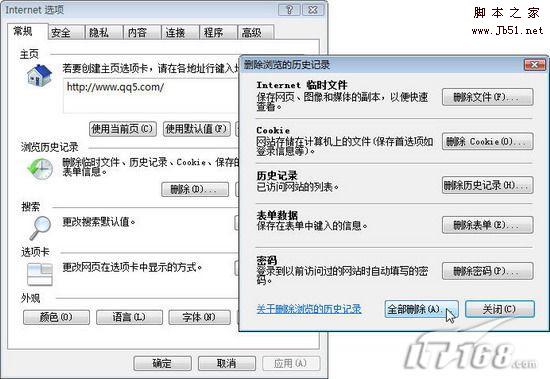Click the 保存在表单中键入的信息 description
This screenshot has height=379, width=550.
tap(312, 226)
